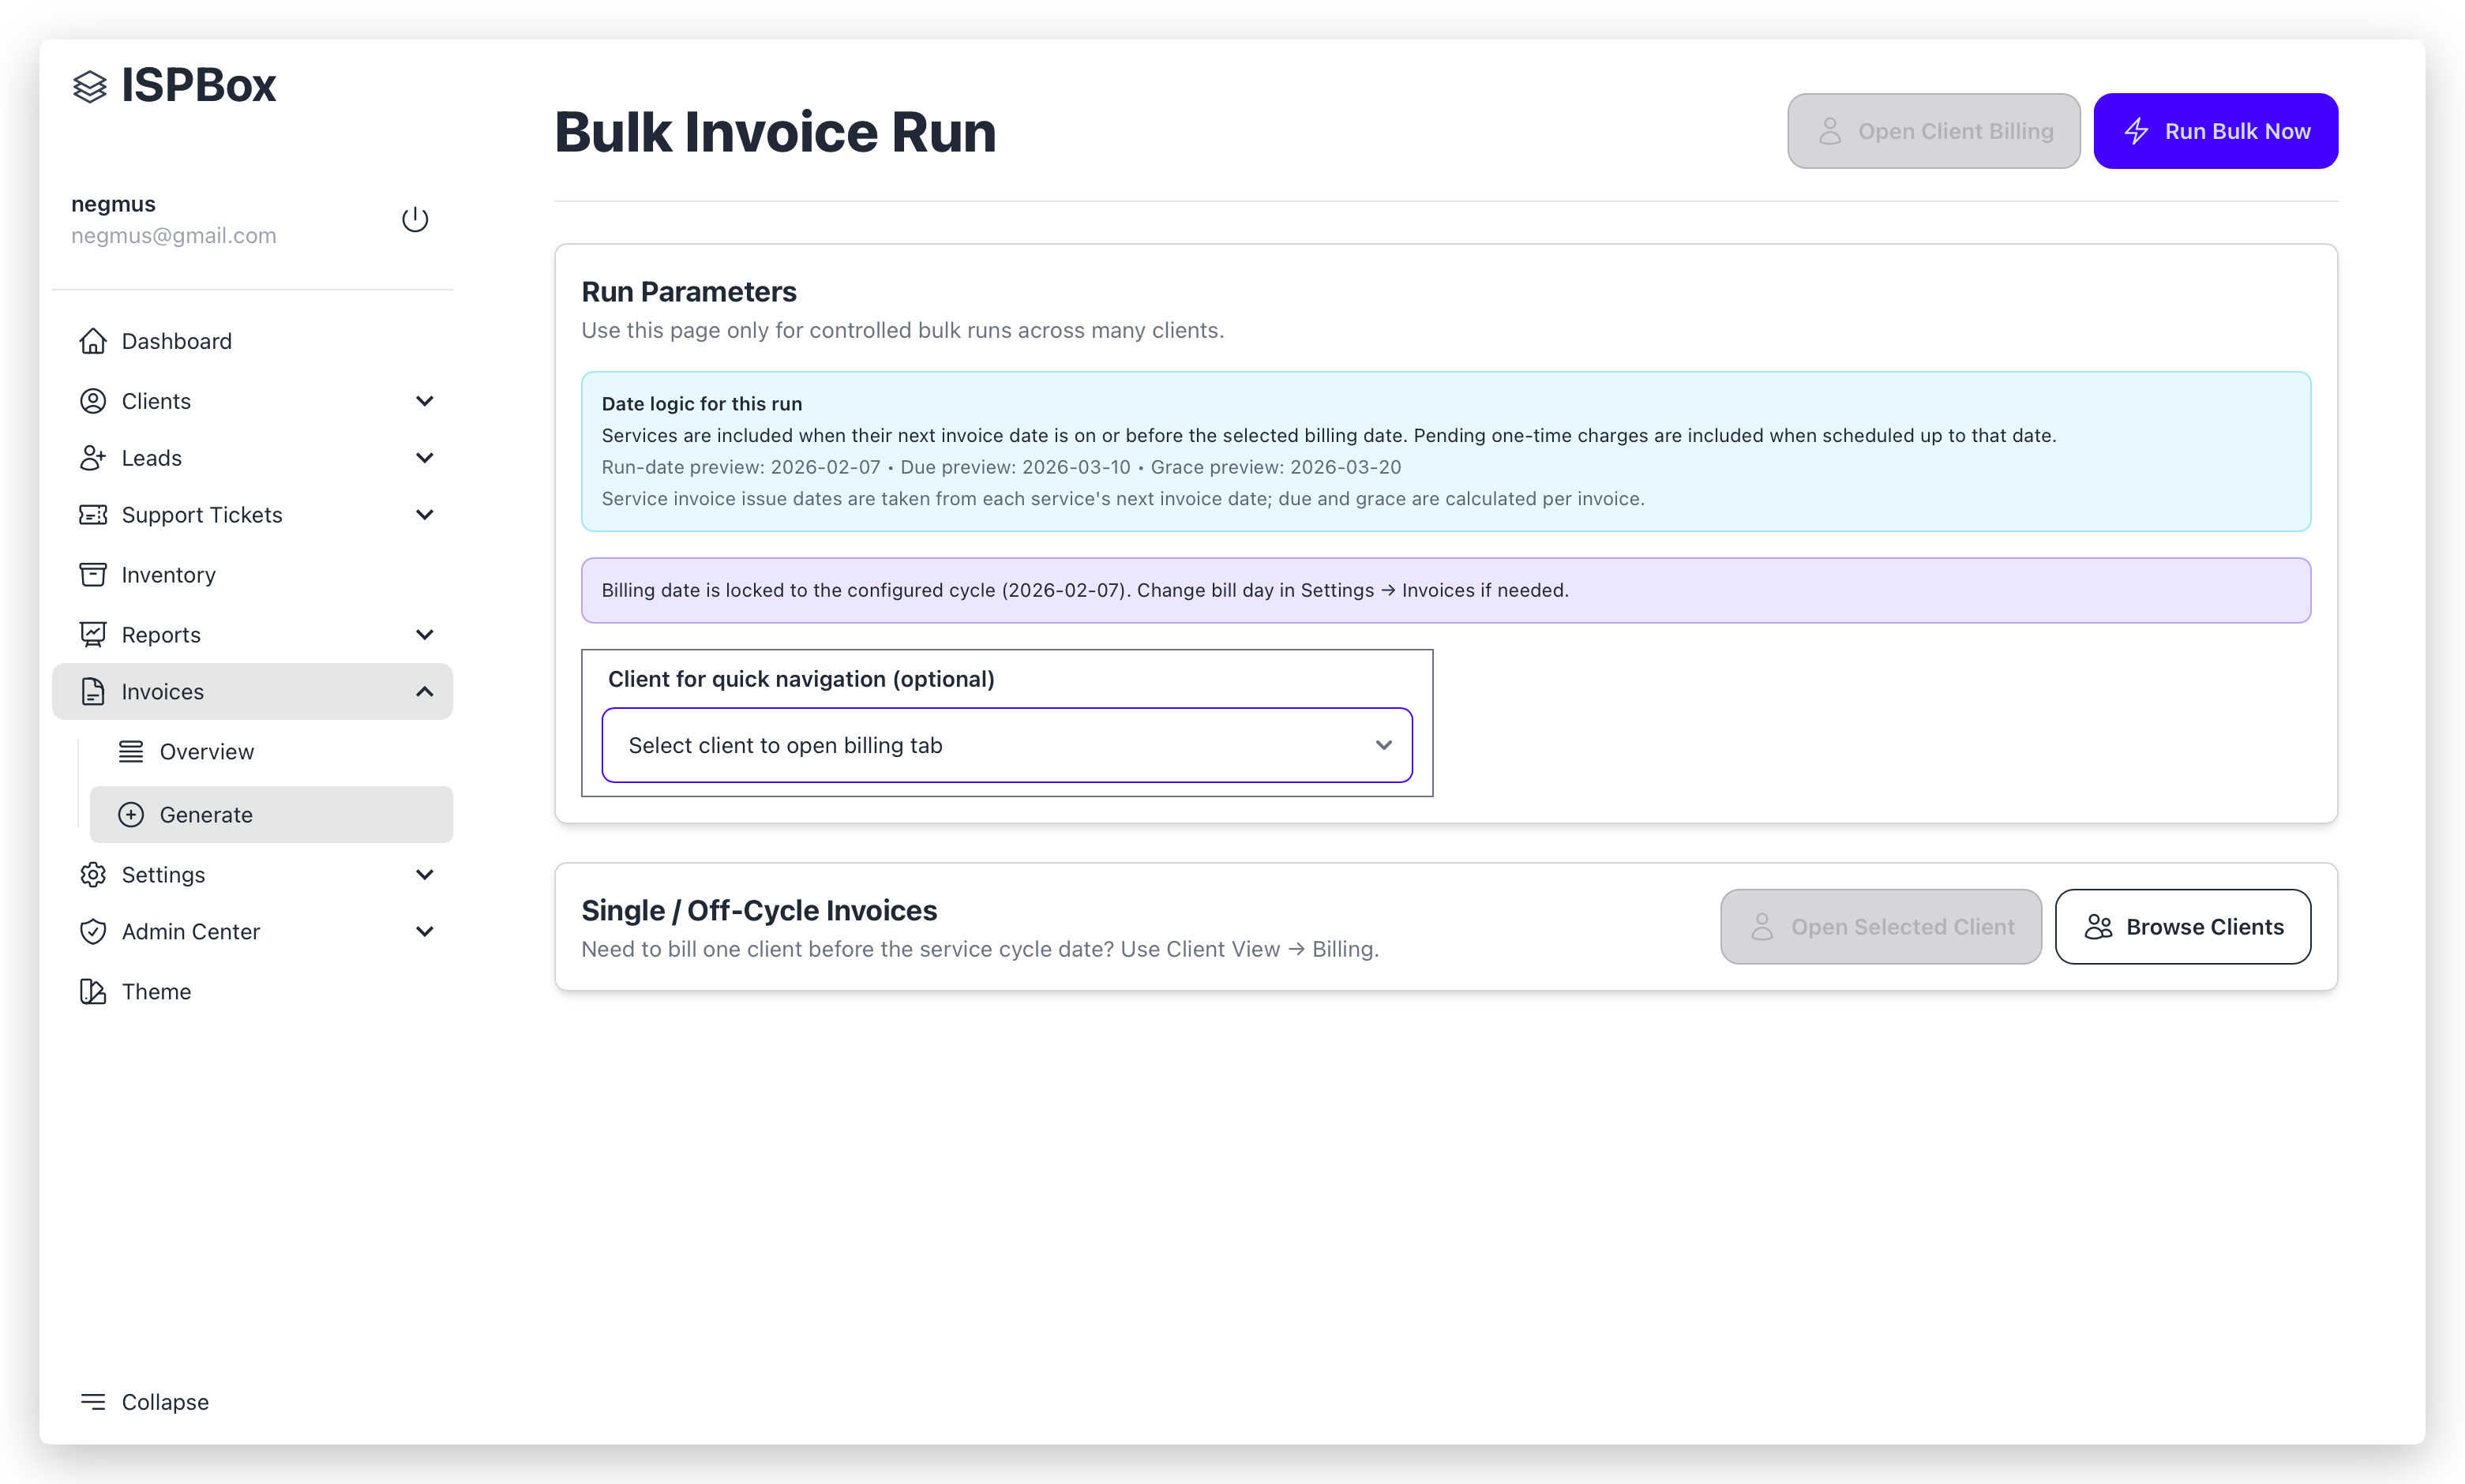Click the ISPBox layers logo icon
The width and height of the screenshot is (2465, 1484).
pos(90,87)
